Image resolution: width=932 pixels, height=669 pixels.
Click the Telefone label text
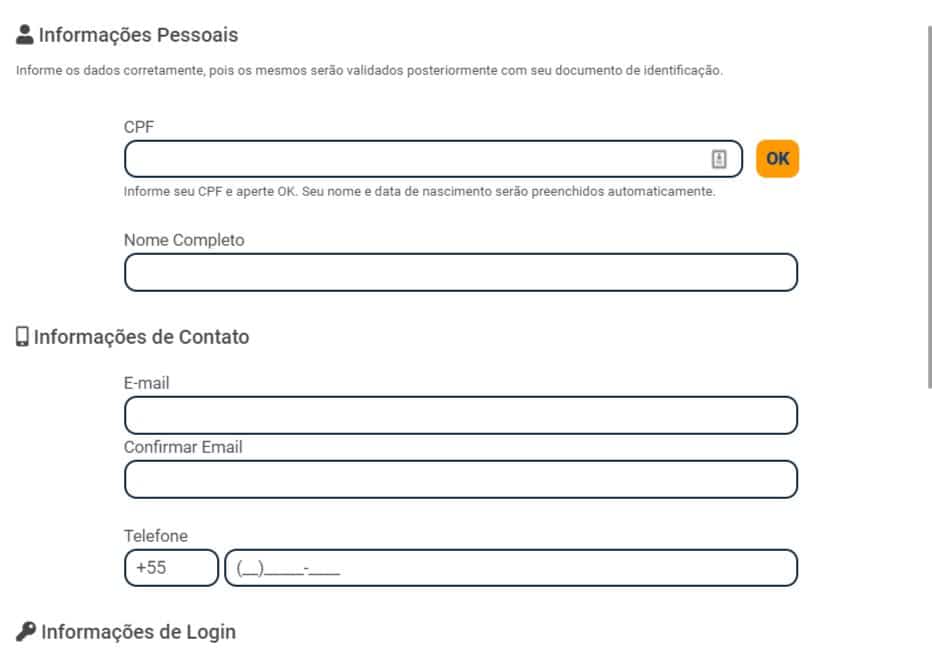[x=156, y=536]
